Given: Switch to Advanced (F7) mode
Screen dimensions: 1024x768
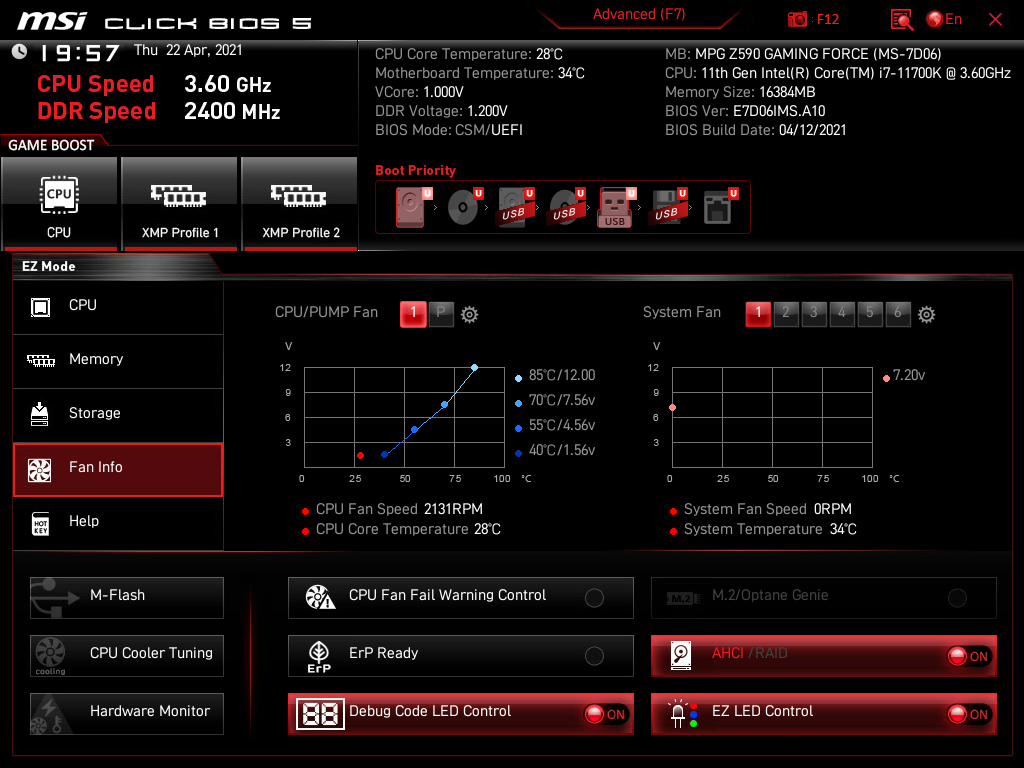Looking at the screenshot, I should point(639,14).
